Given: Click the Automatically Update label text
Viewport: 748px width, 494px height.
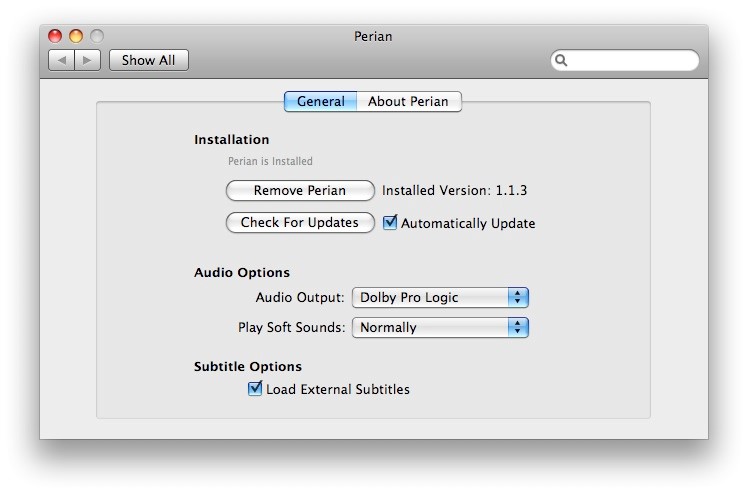Looking at the screenshot, I should [468, 223].
